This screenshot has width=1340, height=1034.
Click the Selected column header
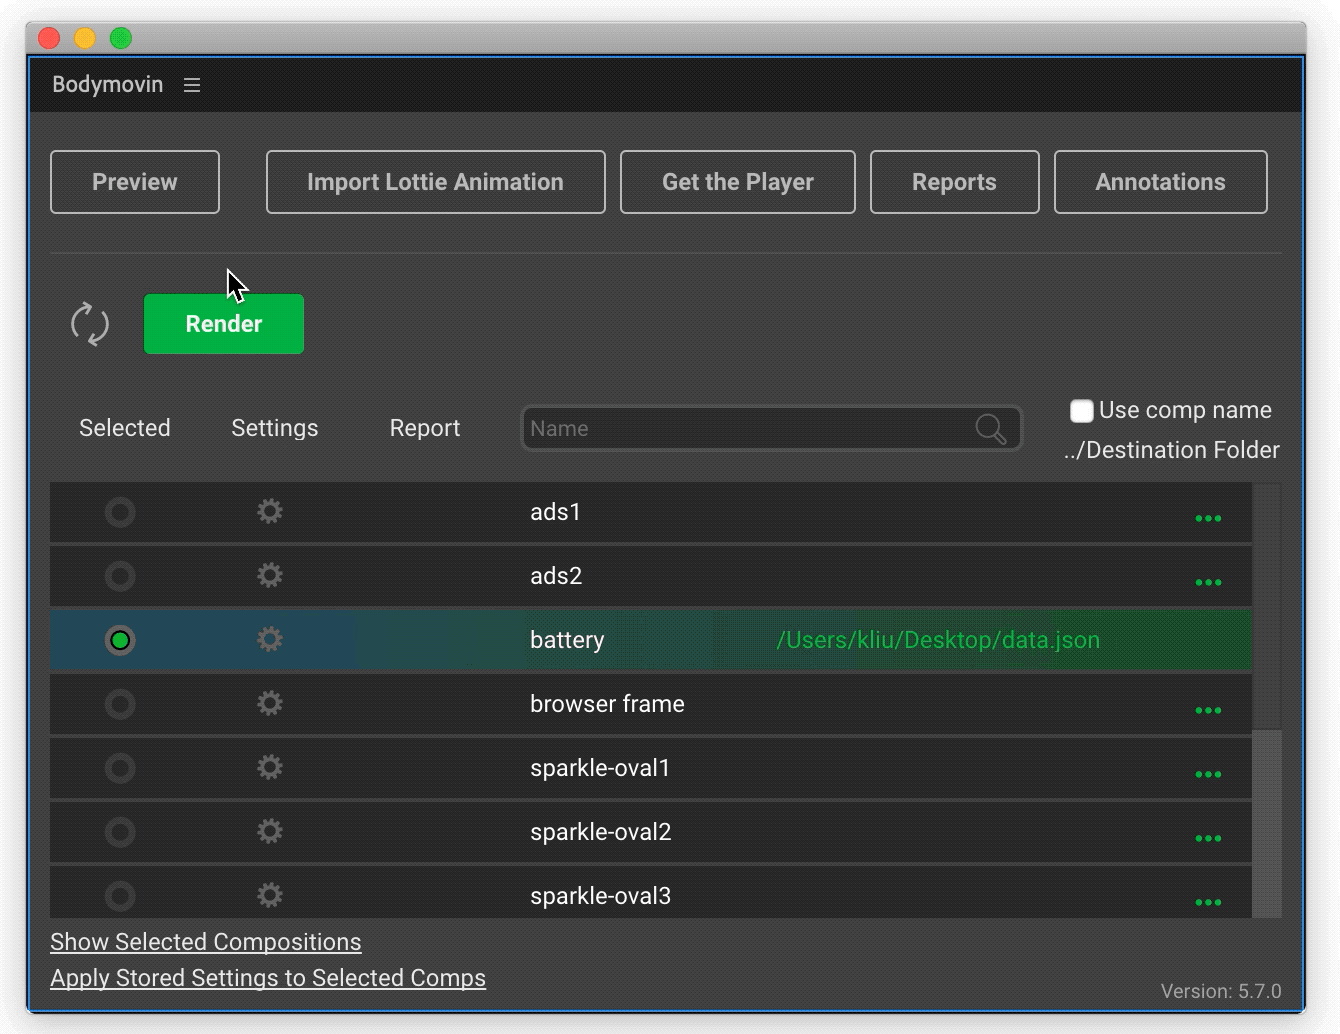[125, 428]
